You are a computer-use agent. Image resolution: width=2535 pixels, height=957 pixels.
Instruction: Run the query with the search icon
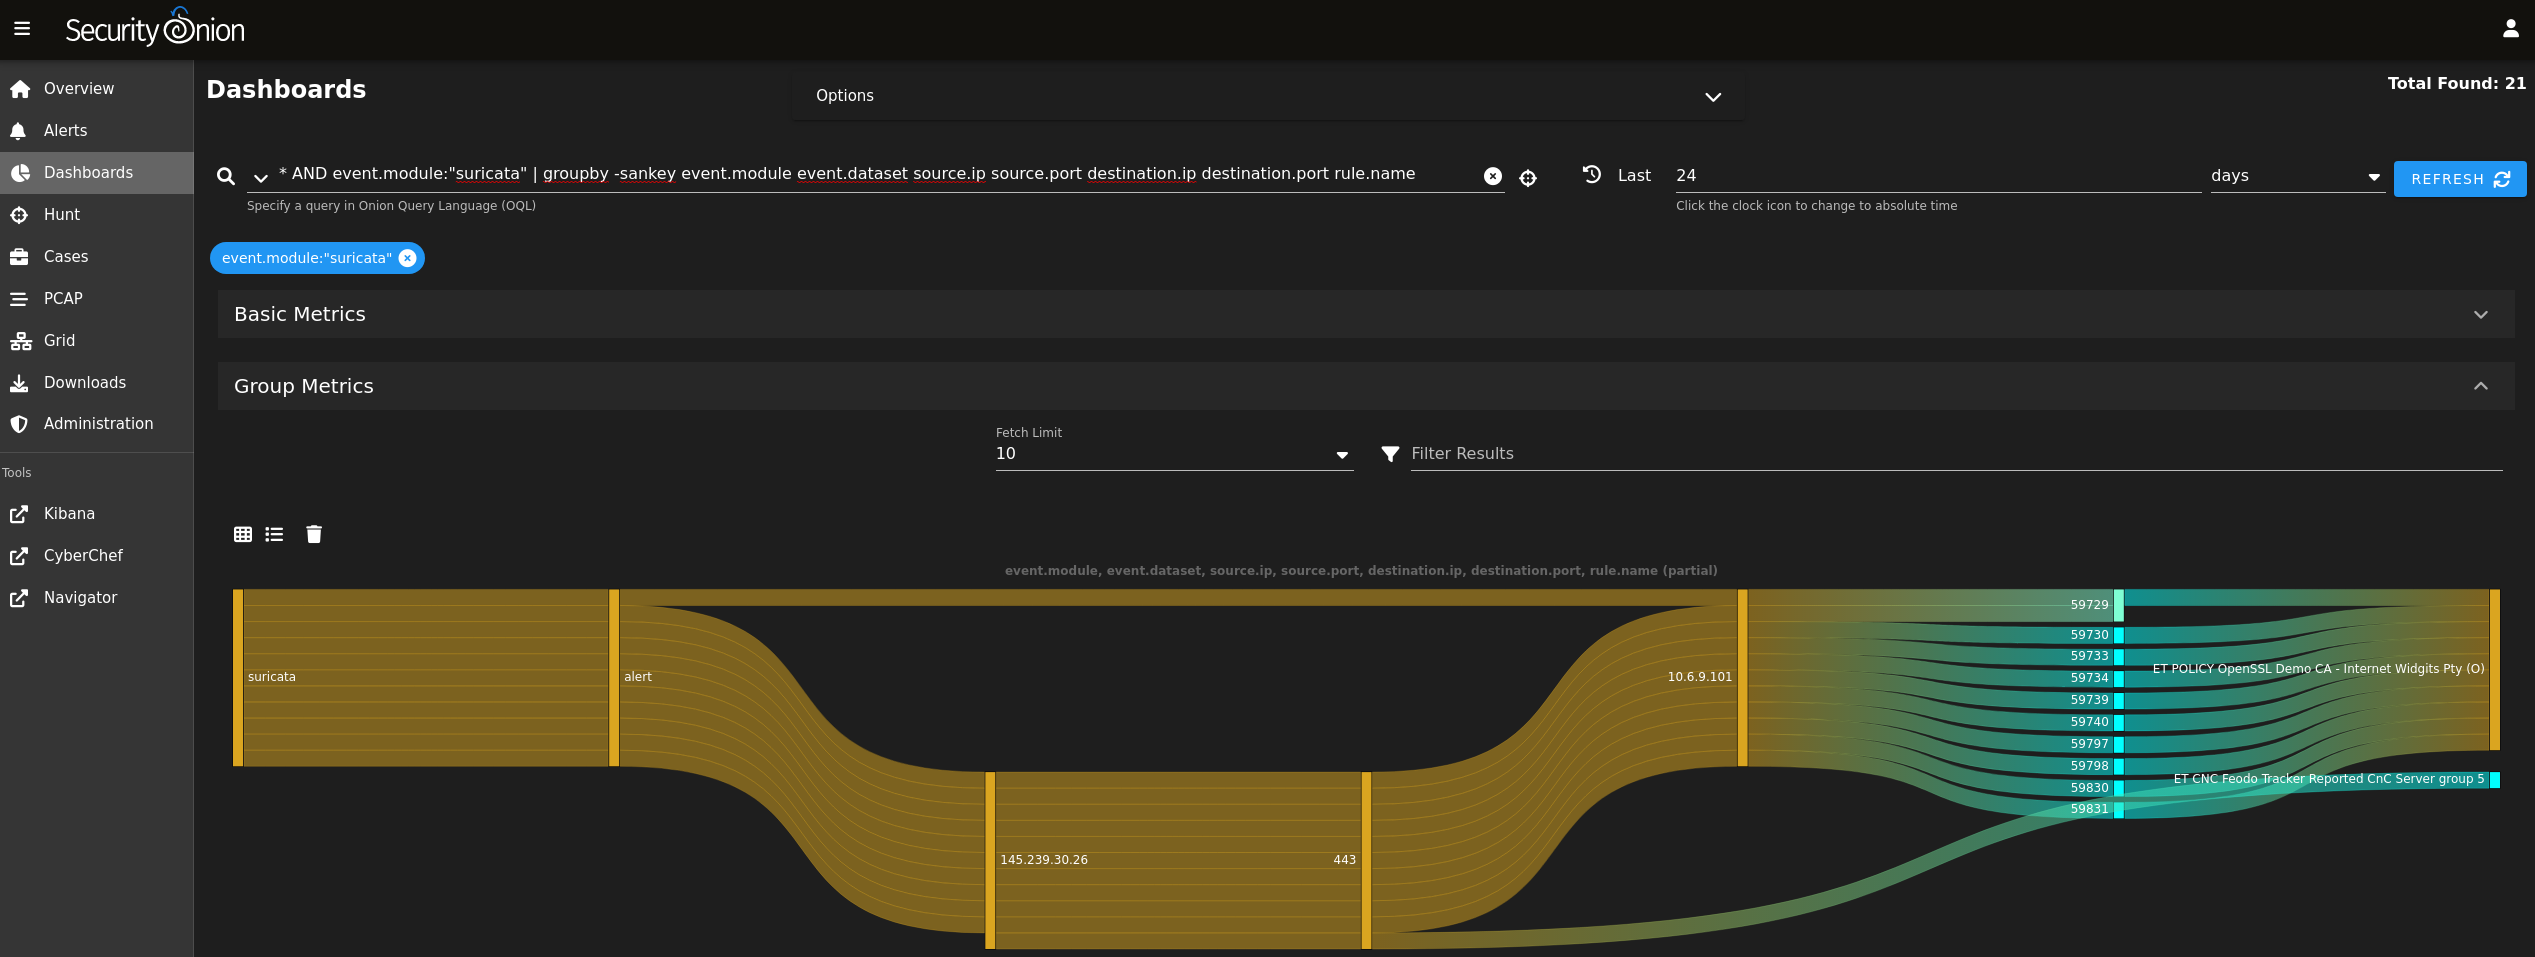pyautogui.click(x=226, y=177)
